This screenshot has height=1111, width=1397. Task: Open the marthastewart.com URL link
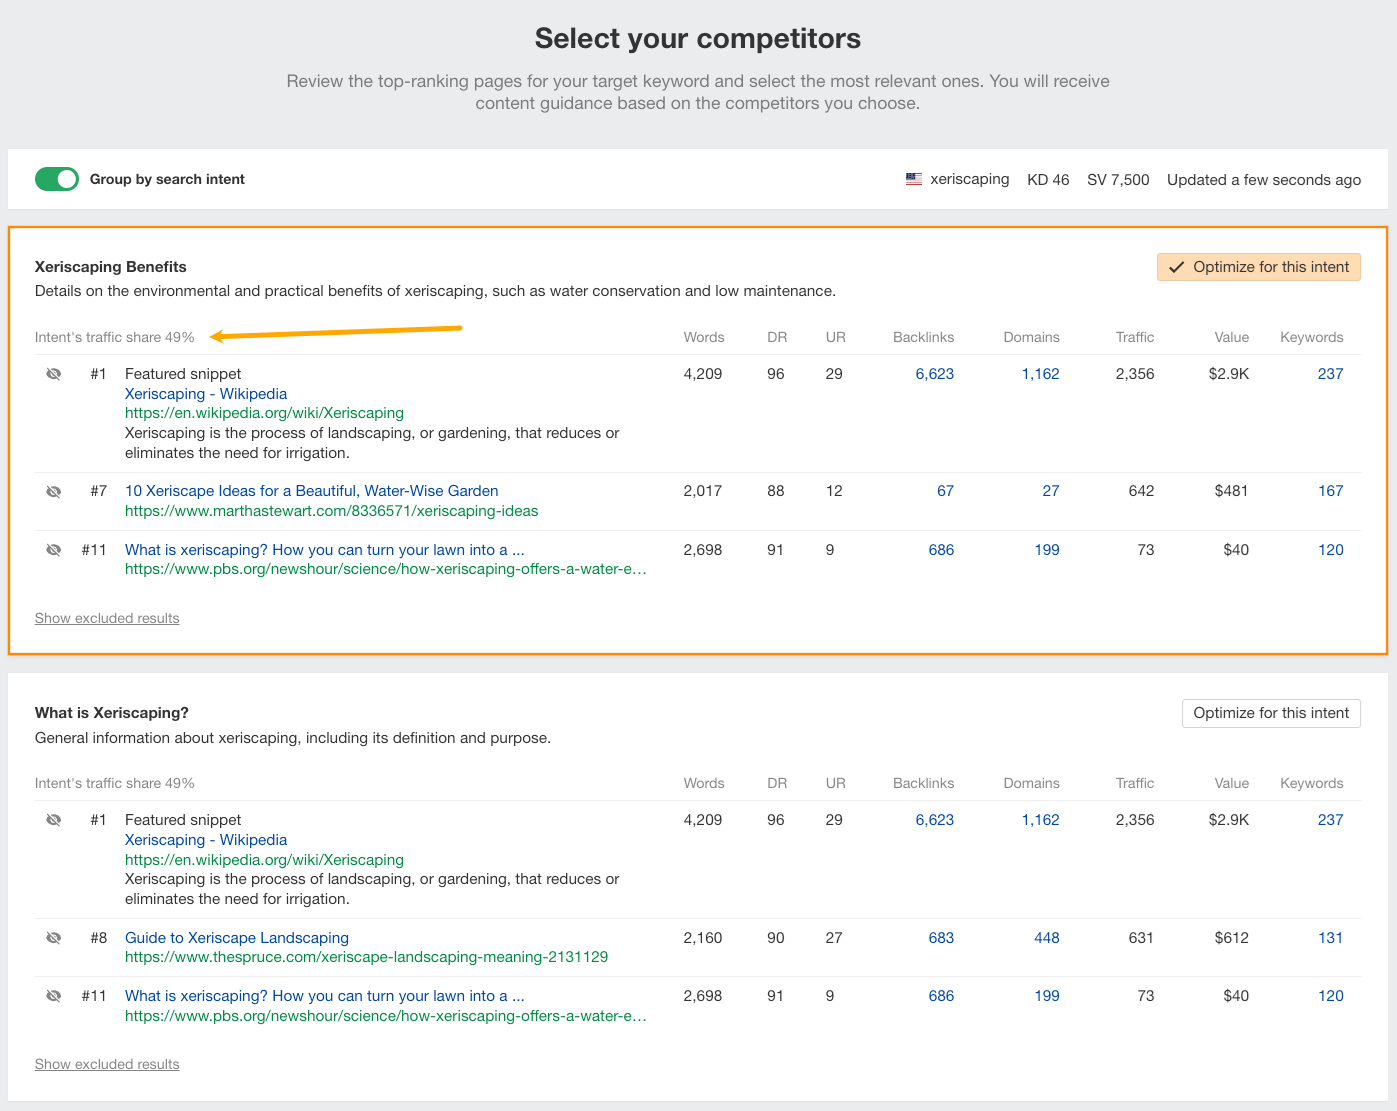click(x=331, y=511)
